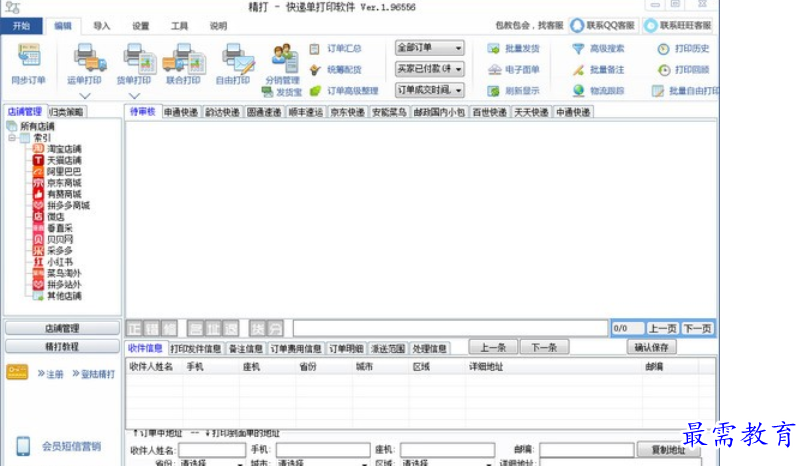Open 高级搜索 advanced search

coord(598,49)
